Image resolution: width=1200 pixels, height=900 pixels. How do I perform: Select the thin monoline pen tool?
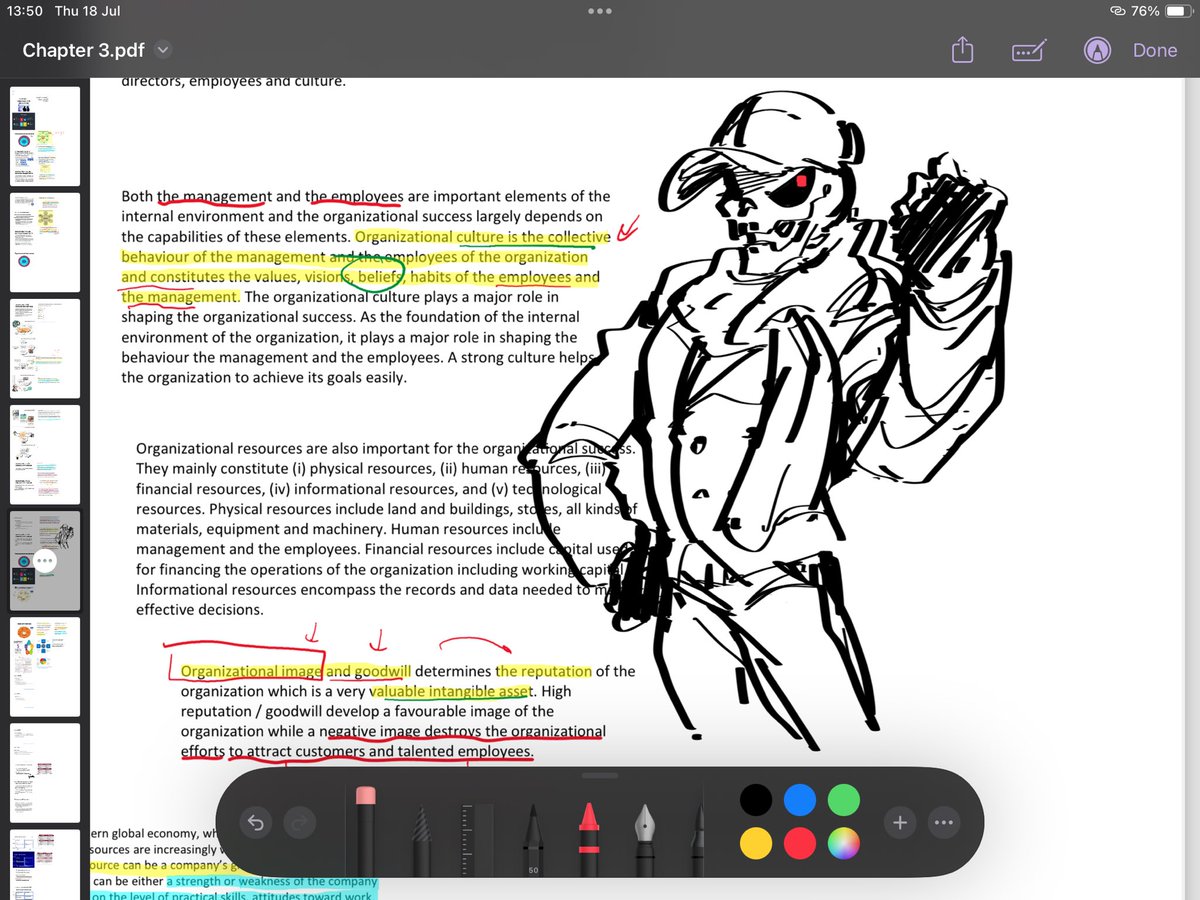(x=700, y=840)
